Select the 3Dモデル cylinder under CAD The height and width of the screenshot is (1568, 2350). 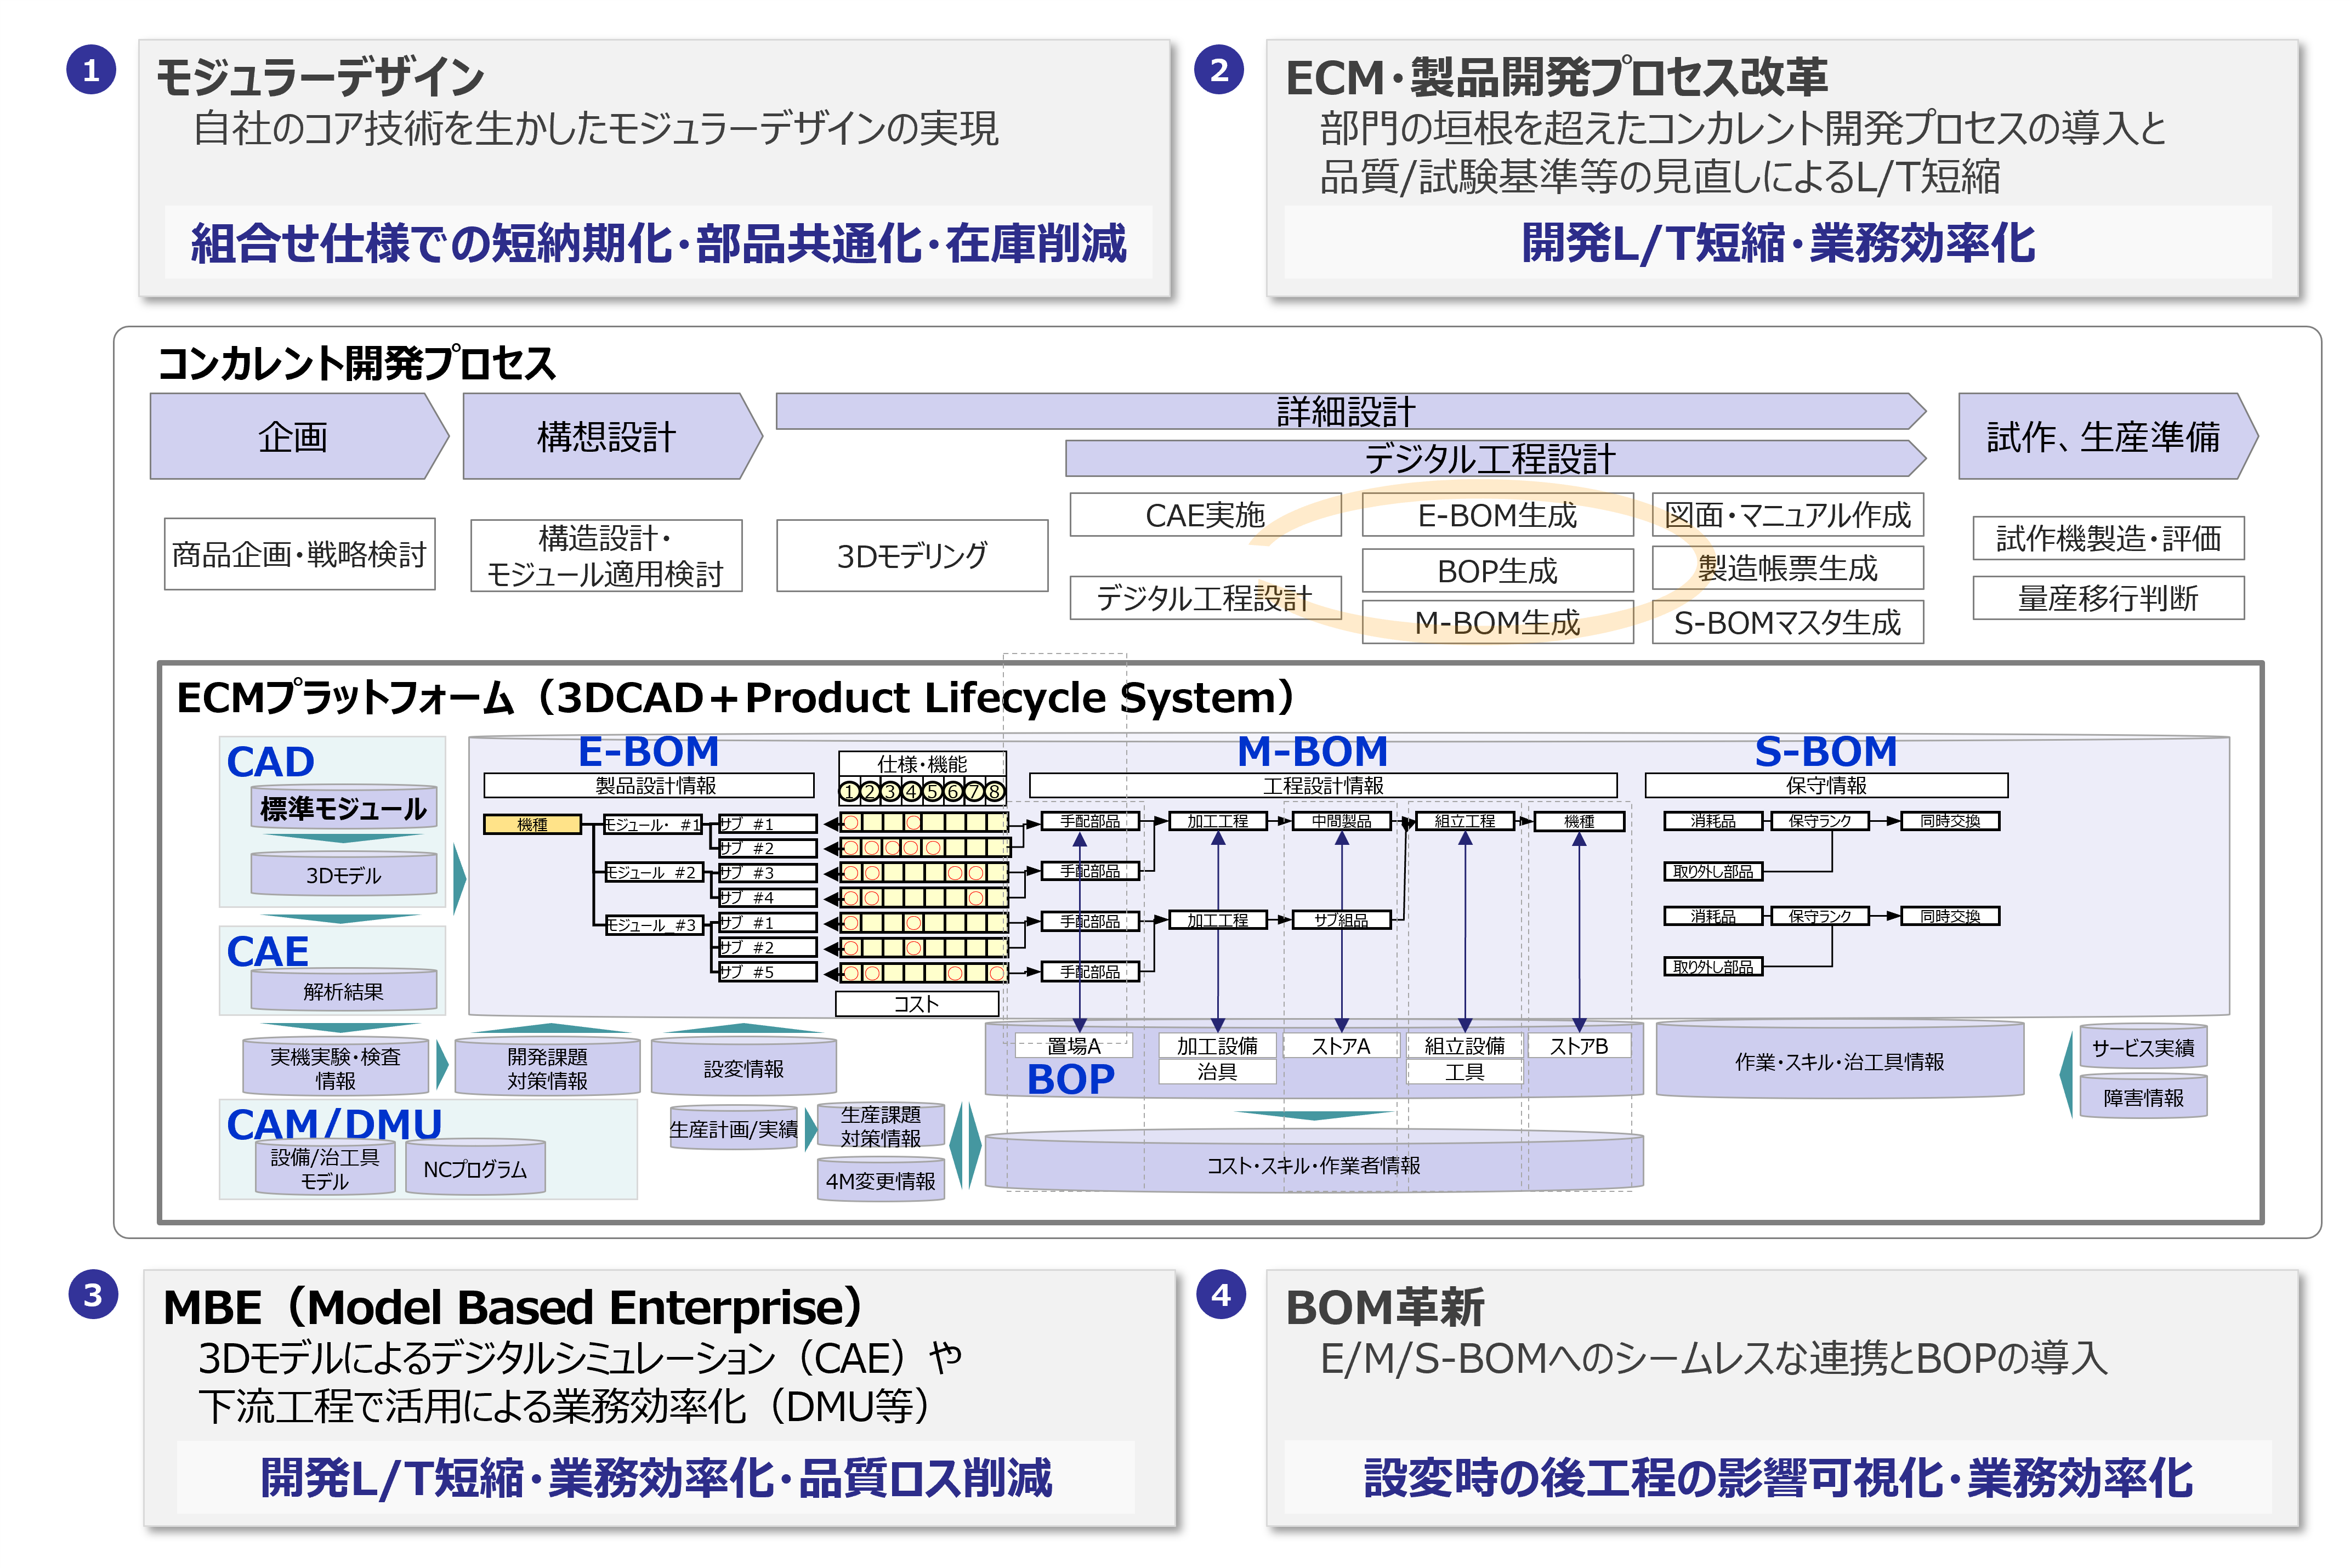pos(343,875)
